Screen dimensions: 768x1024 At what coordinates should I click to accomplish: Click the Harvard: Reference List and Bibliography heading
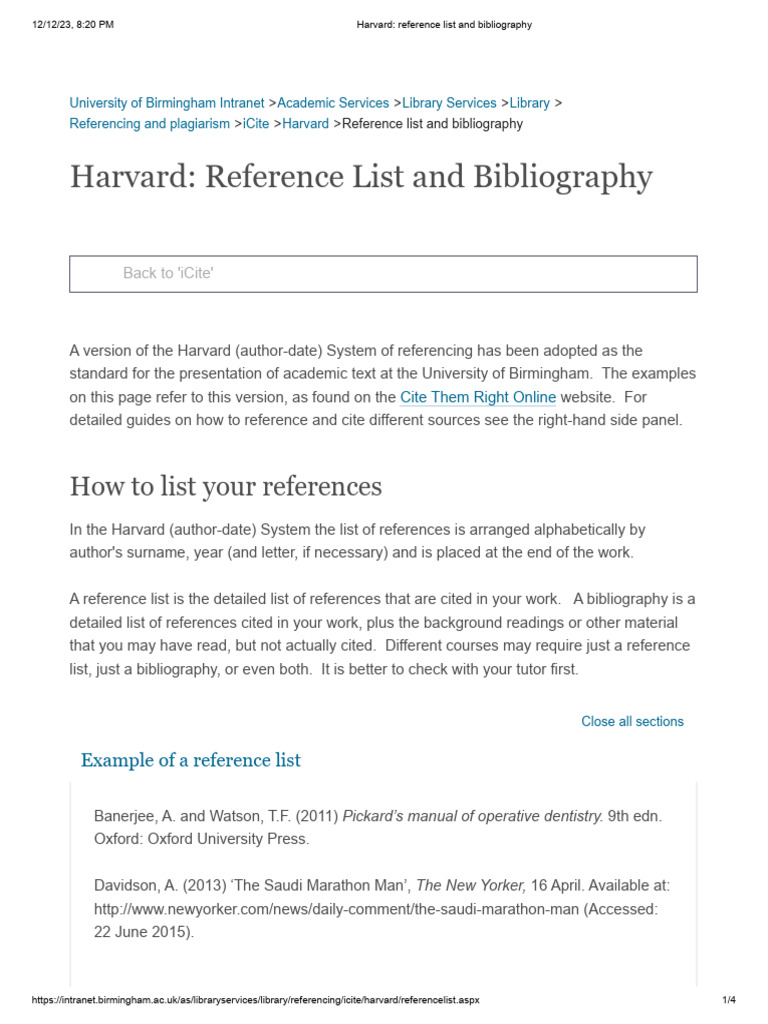(361, 178)
